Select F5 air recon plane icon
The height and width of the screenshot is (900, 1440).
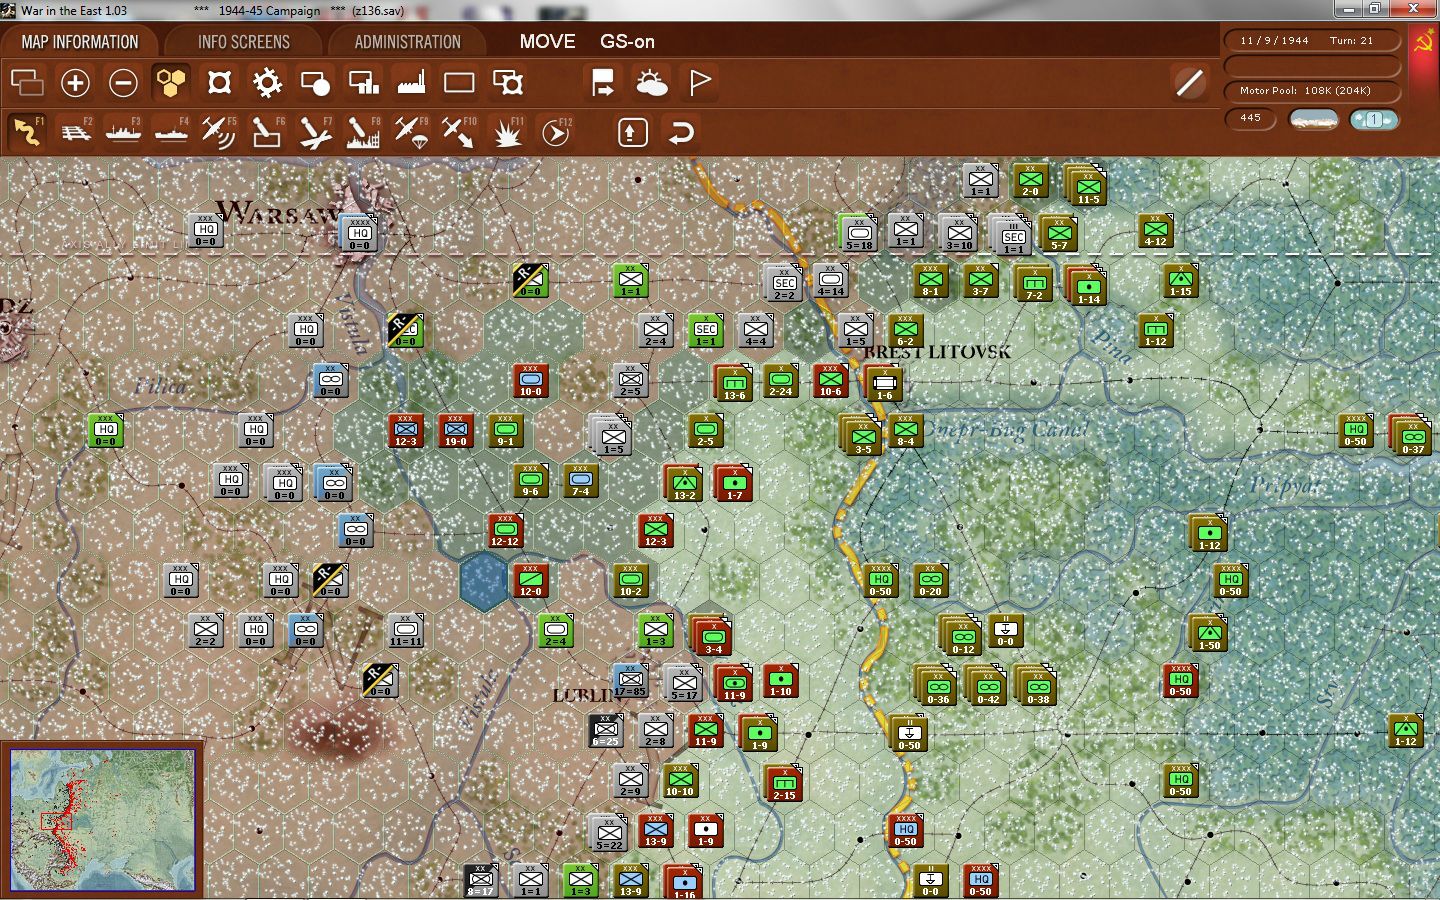219,132
